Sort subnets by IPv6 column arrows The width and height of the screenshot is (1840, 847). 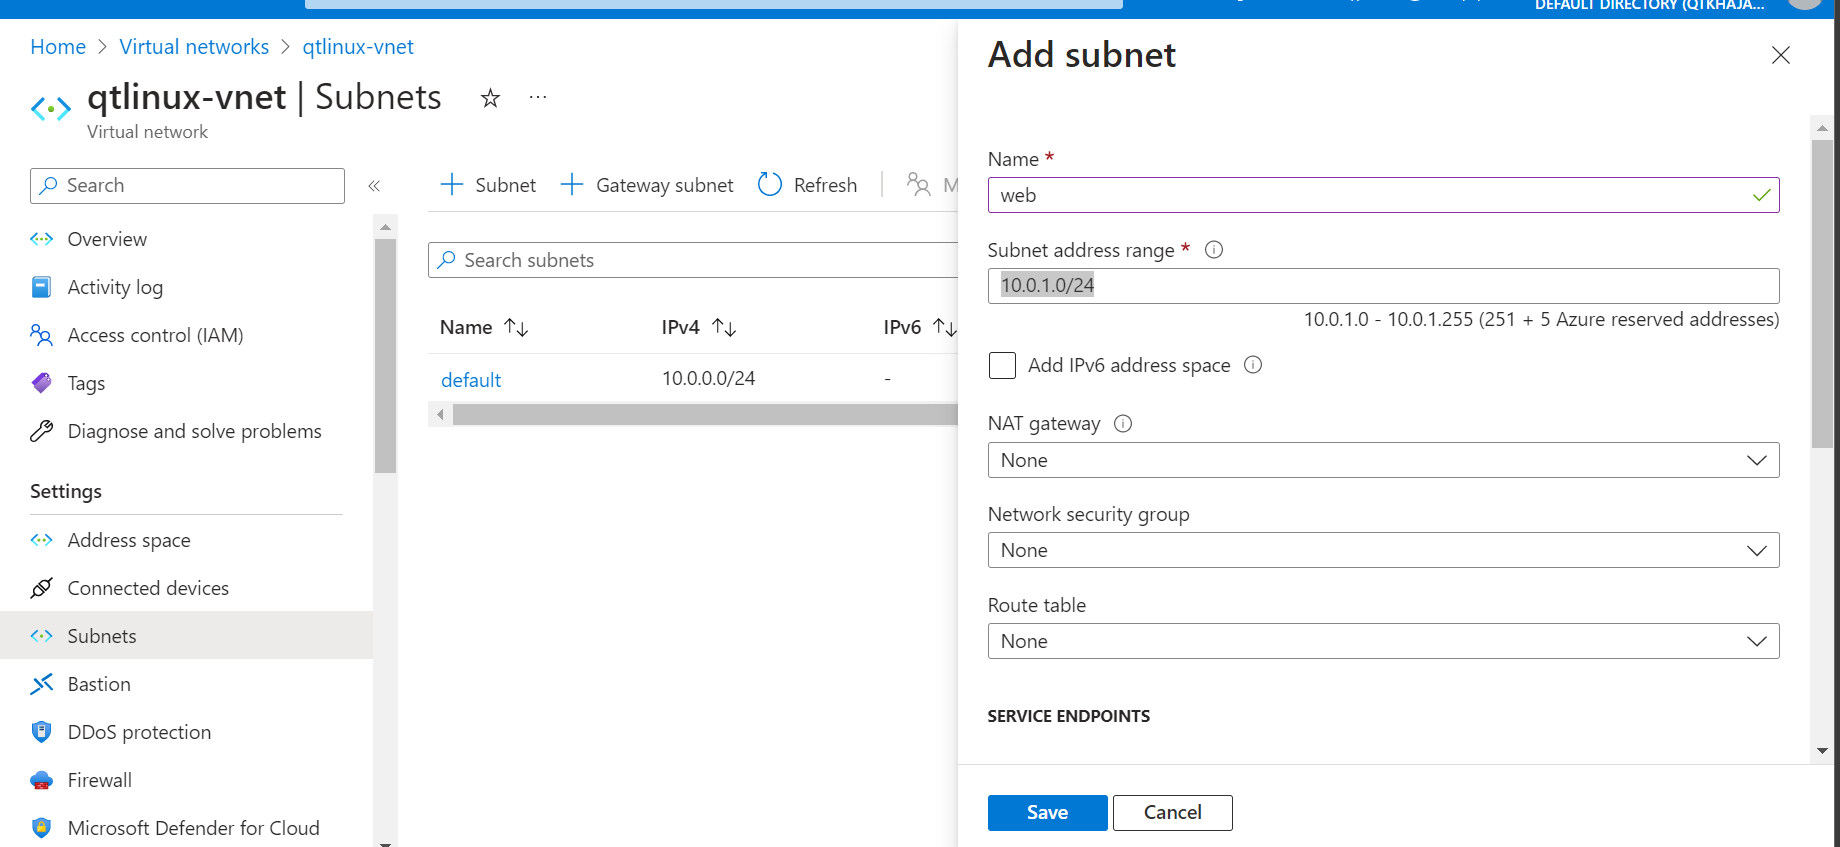[945, 327]
